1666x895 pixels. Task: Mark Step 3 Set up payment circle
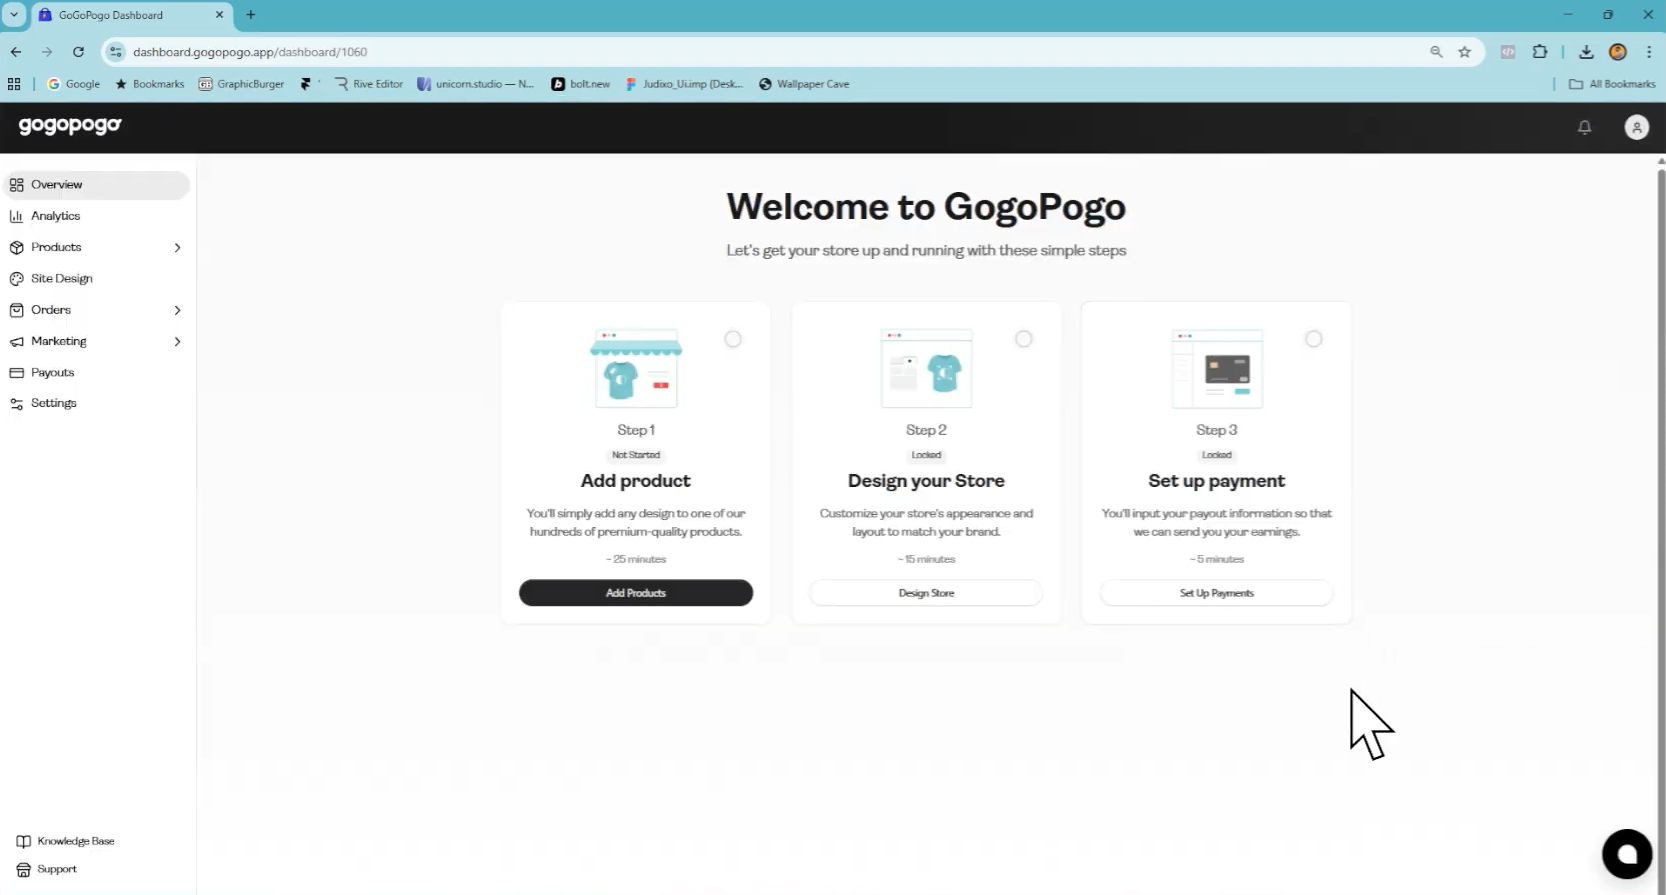point(1314,339)
